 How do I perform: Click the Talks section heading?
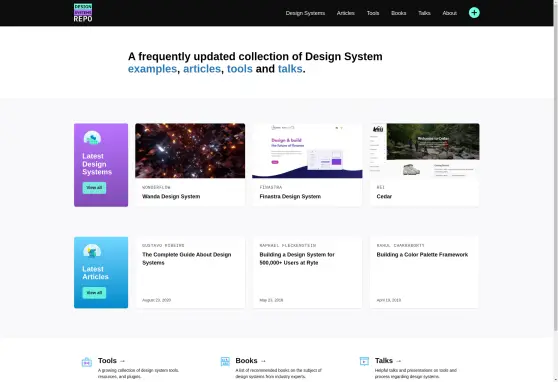(388, 361)
